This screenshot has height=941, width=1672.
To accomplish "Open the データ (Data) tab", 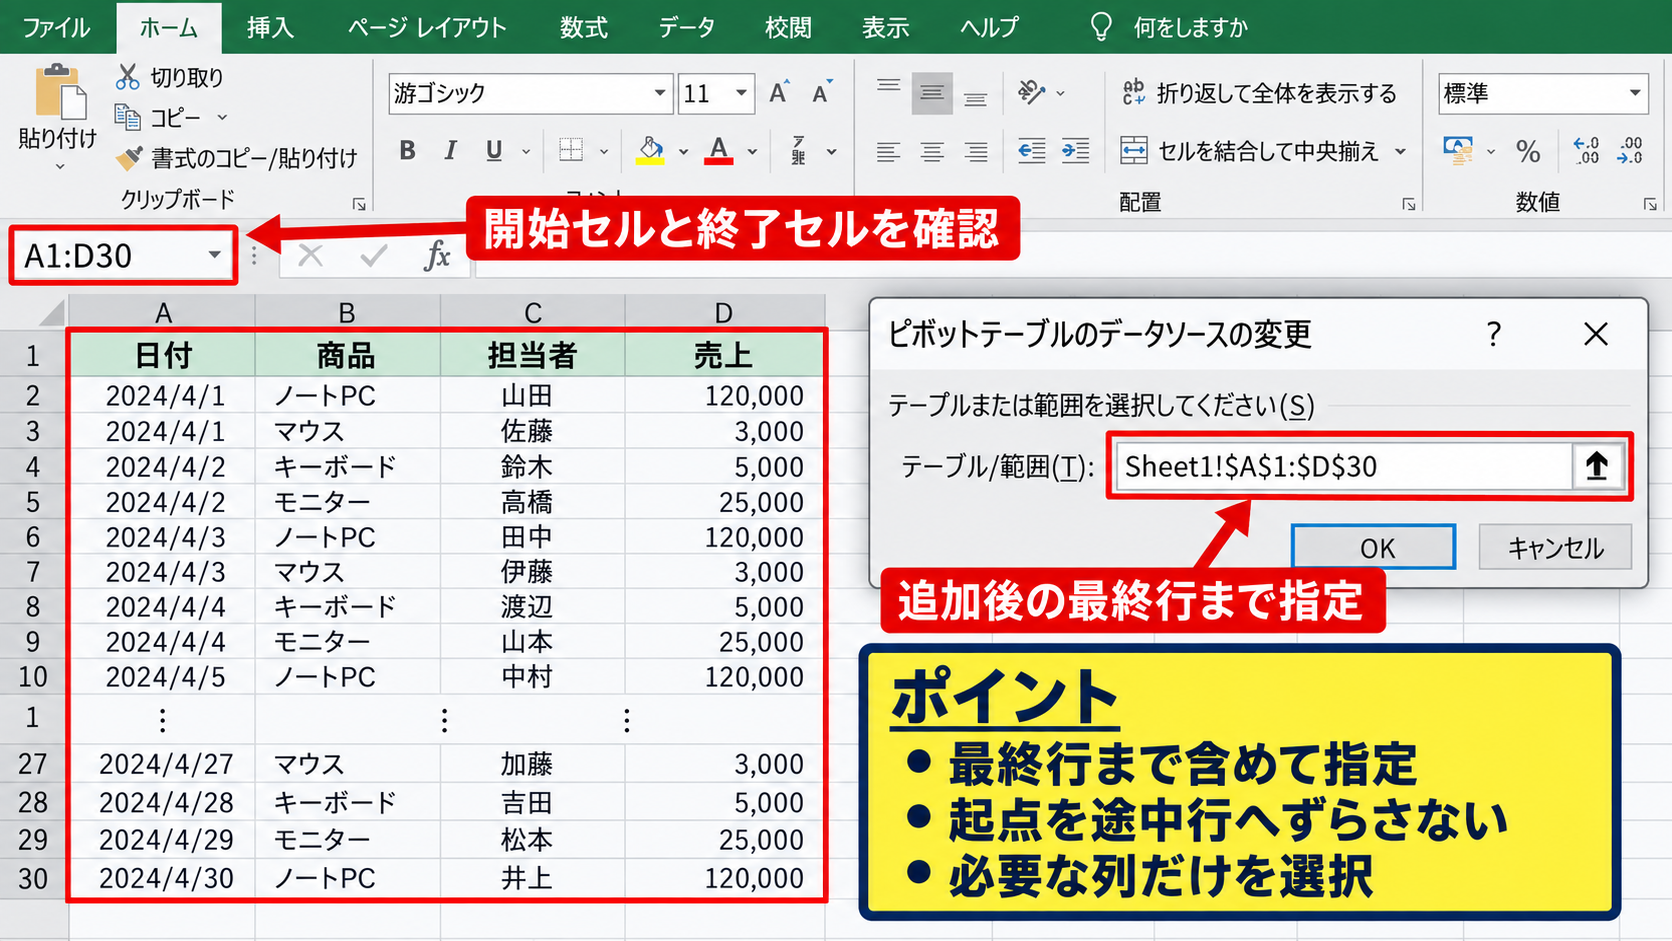I will [x=686, y=27].
